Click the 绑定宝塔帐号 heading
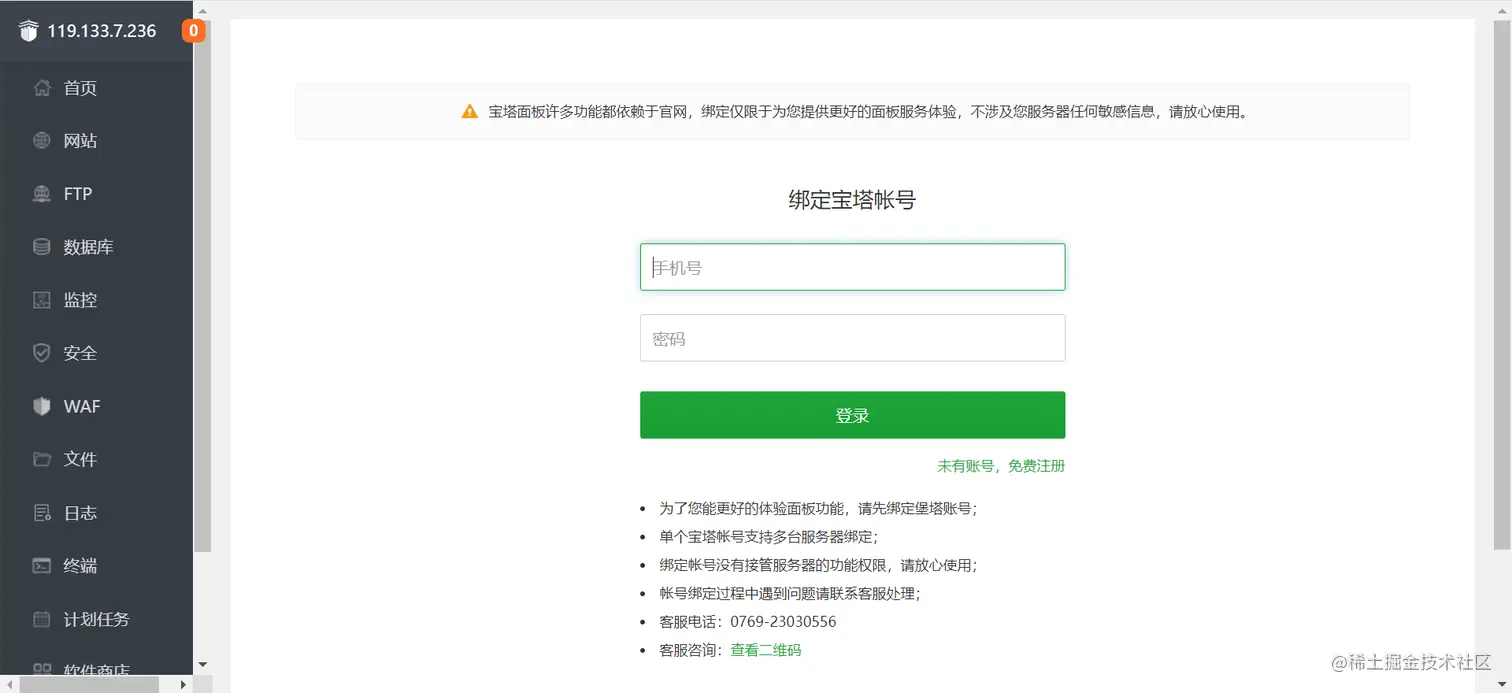Image resolution: width=1512 pixels, height=693 pixels. tap(852, 200)
